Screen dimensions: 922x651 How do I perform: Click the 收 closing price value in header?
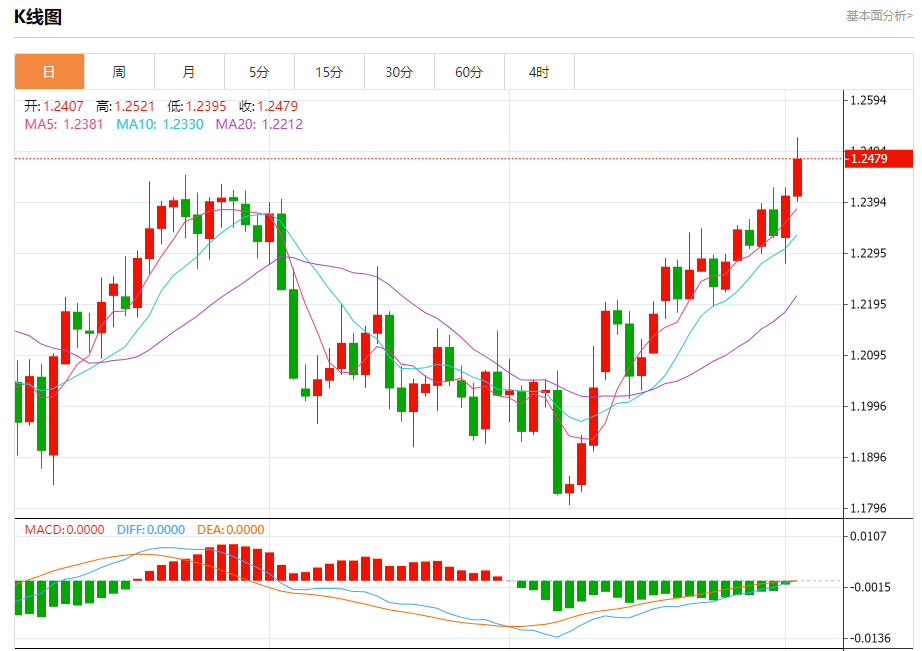point(268,106)
